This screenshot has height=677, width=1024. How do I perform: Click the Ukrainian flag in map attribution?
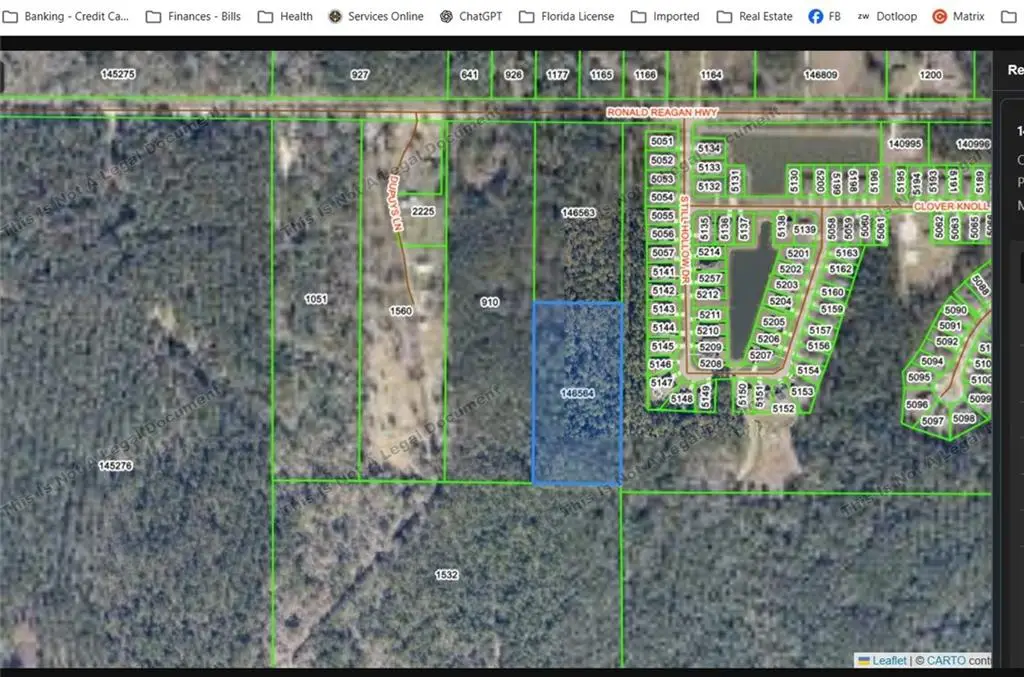863,660
